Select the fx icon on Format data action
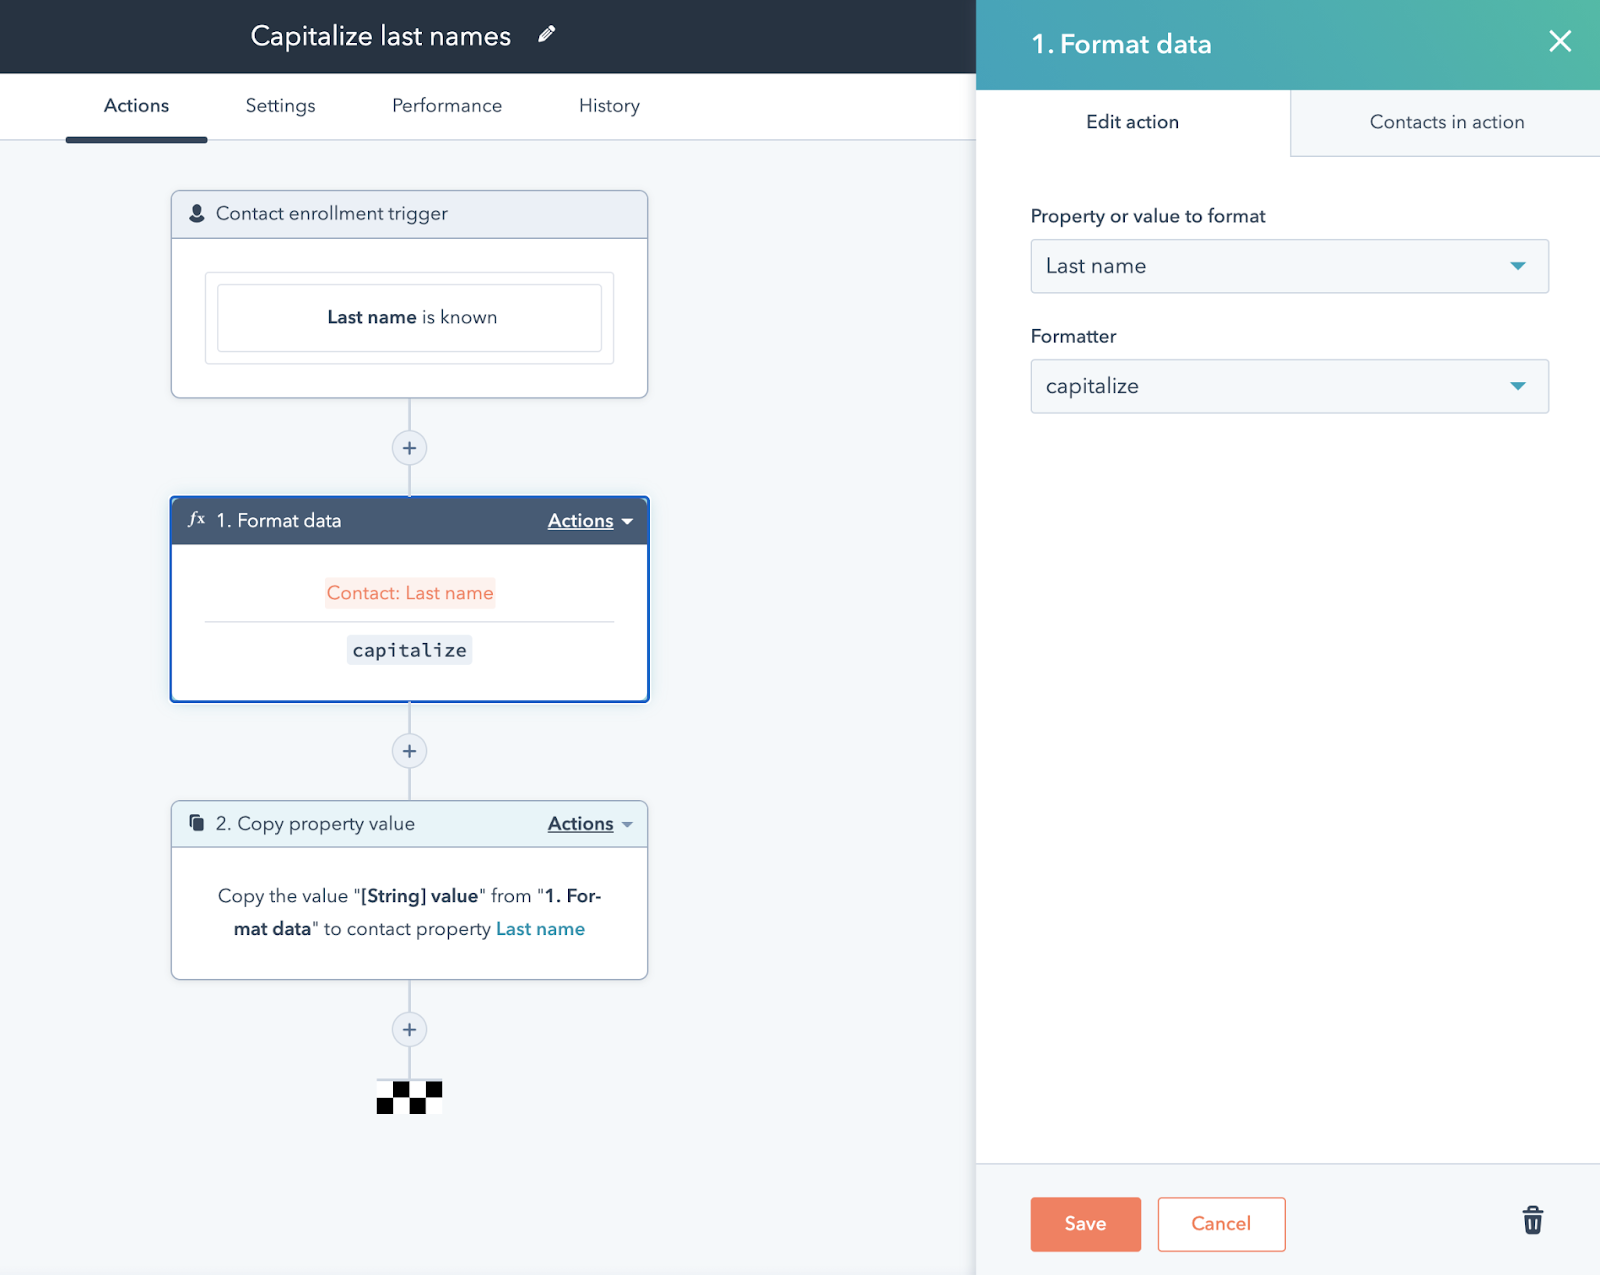Viewport: 1600px width, 1275px height. click(x=196, y=519)
